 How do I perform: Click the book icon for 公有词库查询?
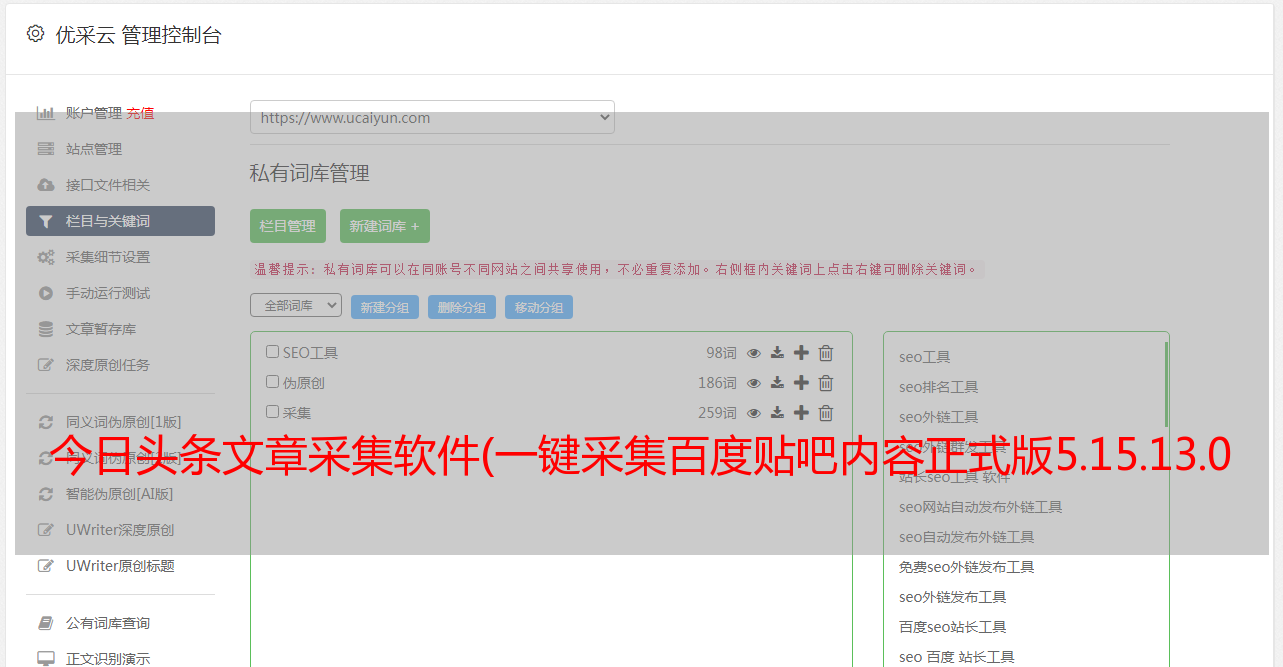coord(46,623)
